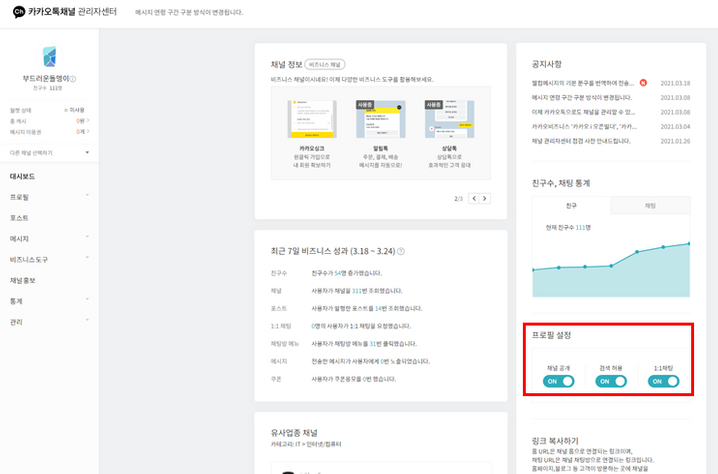Click 카테고리: IT > 인터넷/컴퓨터 text
Screen dimensions: 718x474
[x=306, y=444]
